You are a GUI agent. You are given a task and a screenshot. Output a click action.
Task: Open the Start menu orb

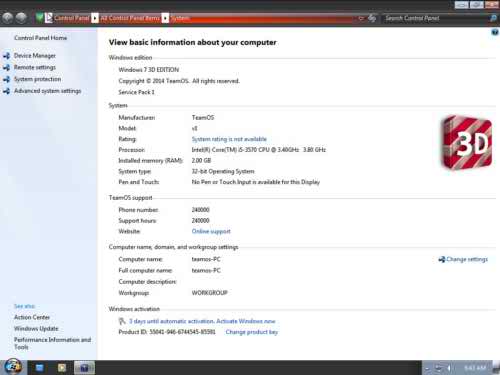click(x=13, y=367)
